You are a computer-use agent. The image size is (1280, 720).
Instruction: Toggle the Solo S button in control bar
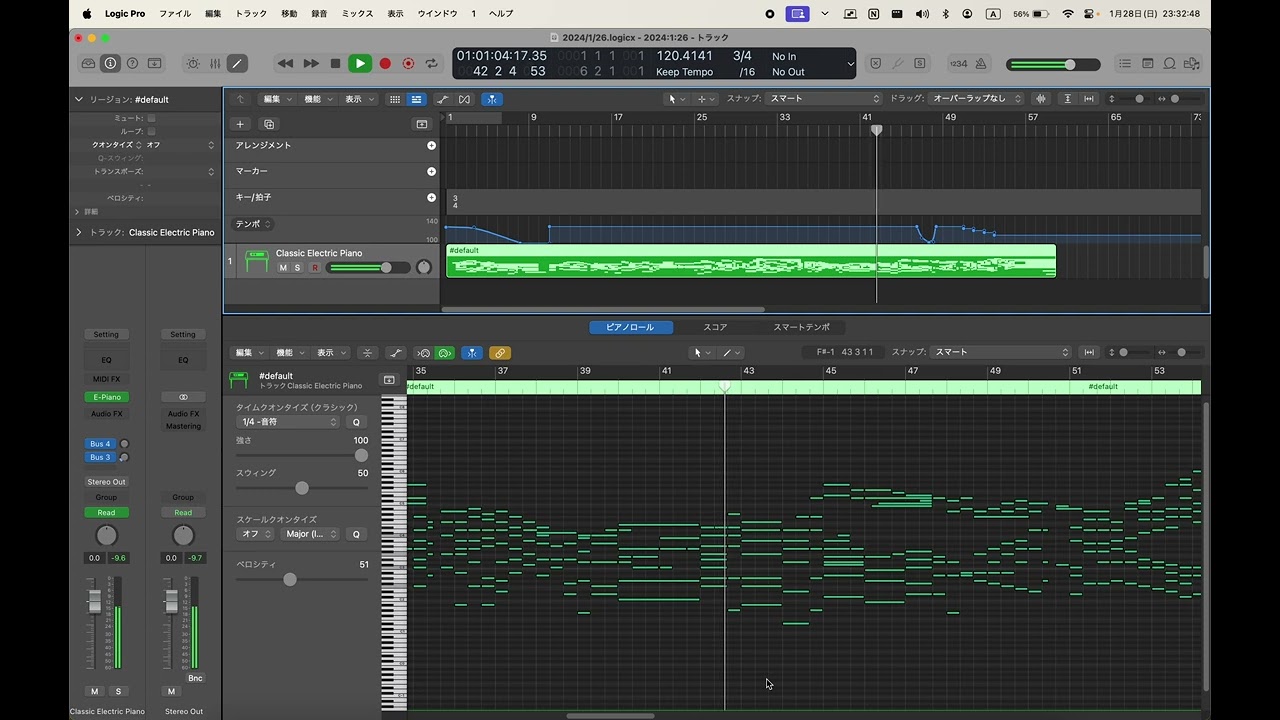tap(920, 63)
